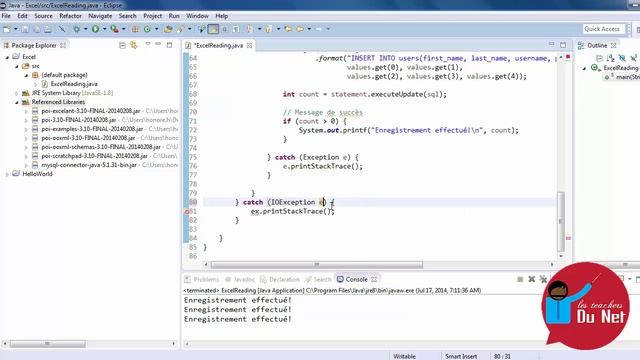The width and height of the screenshot is (640, 360).
Task: Open the Refactor menu
Action: [x=70, y=16]
